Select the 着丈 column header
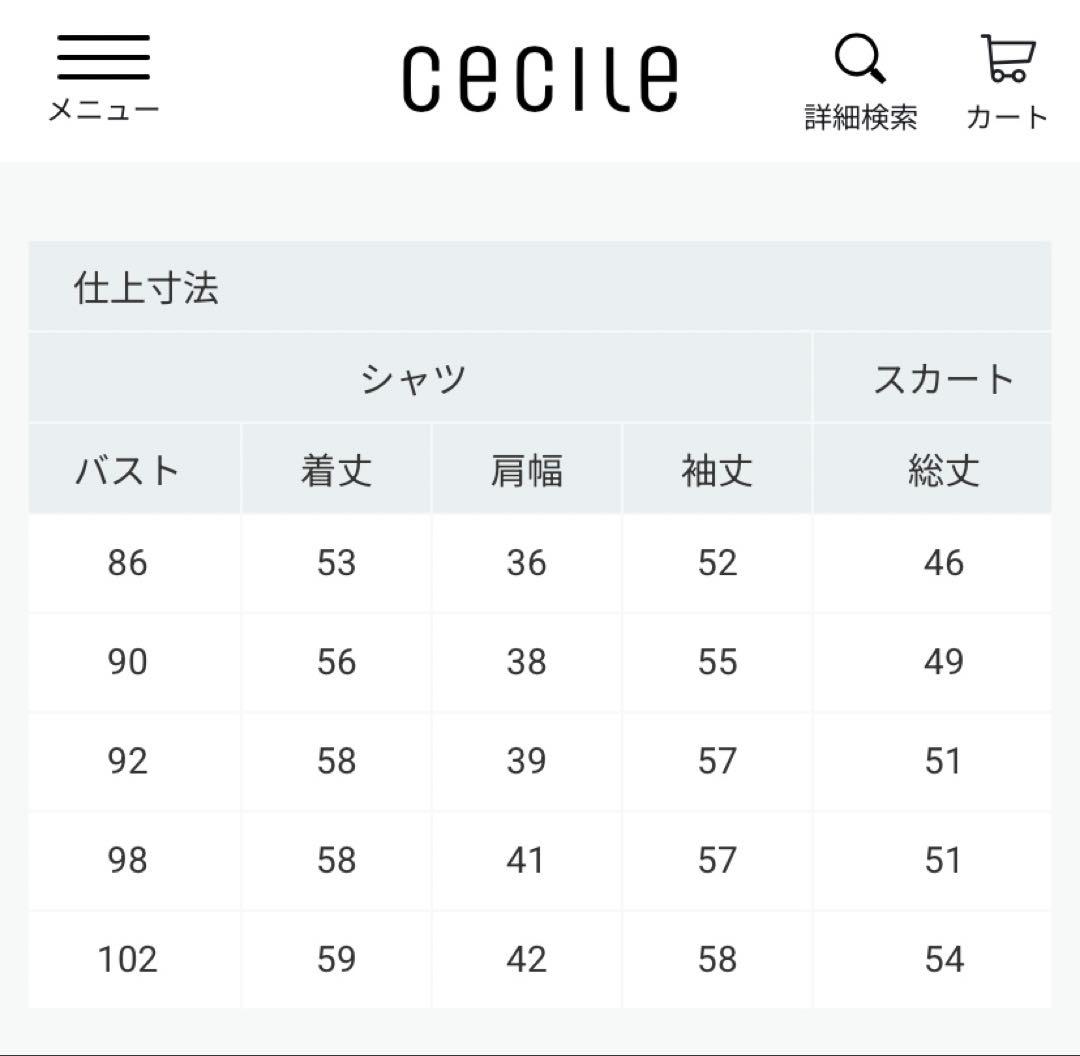Viewport: 1080px width, 1056px height. [337, 470]
